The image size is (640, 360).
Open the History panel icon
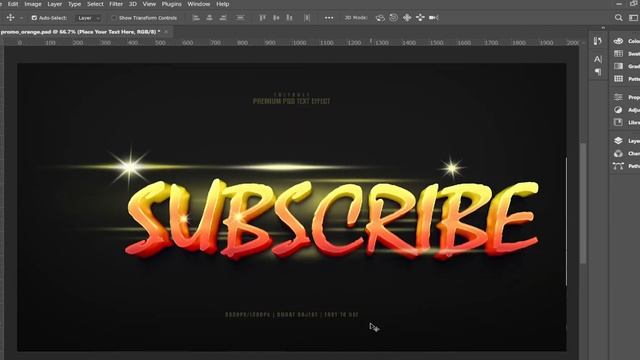pos(598,41)
